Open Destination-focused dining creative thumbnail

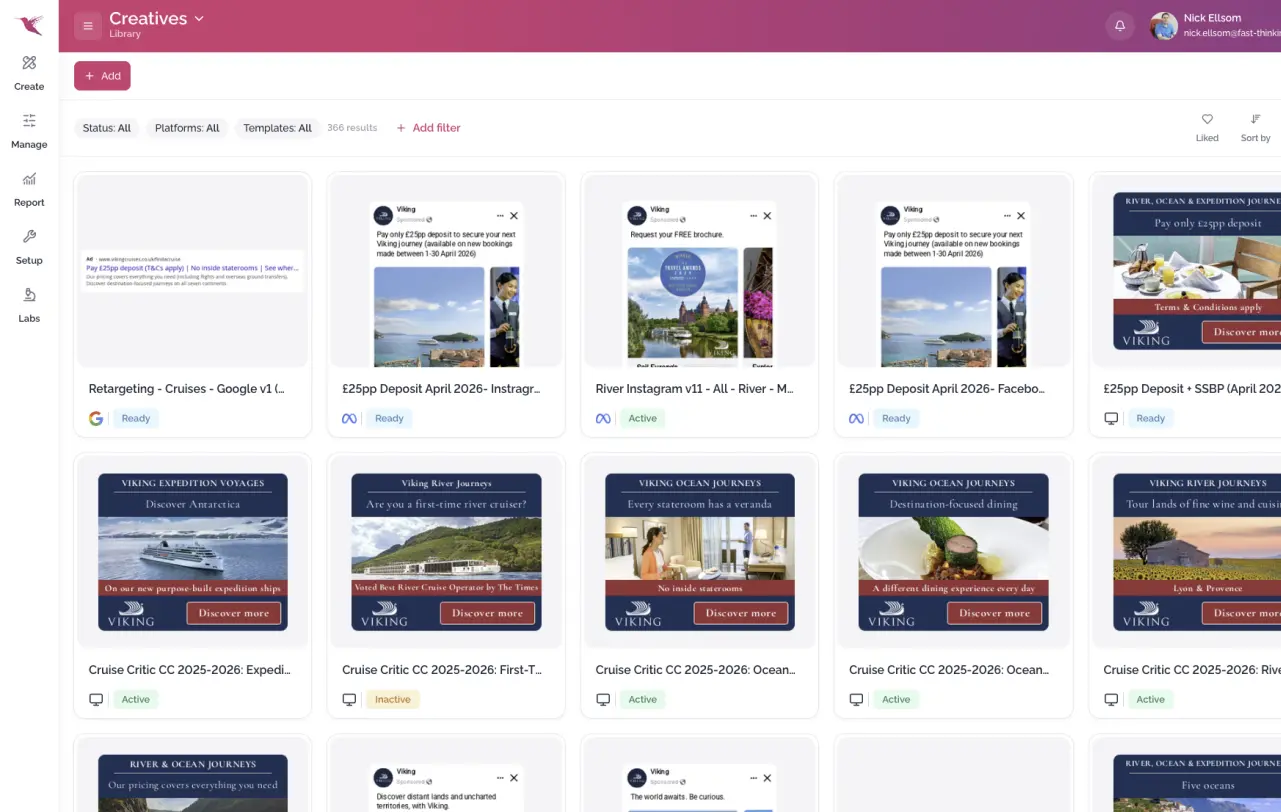[x=954, y=552]
